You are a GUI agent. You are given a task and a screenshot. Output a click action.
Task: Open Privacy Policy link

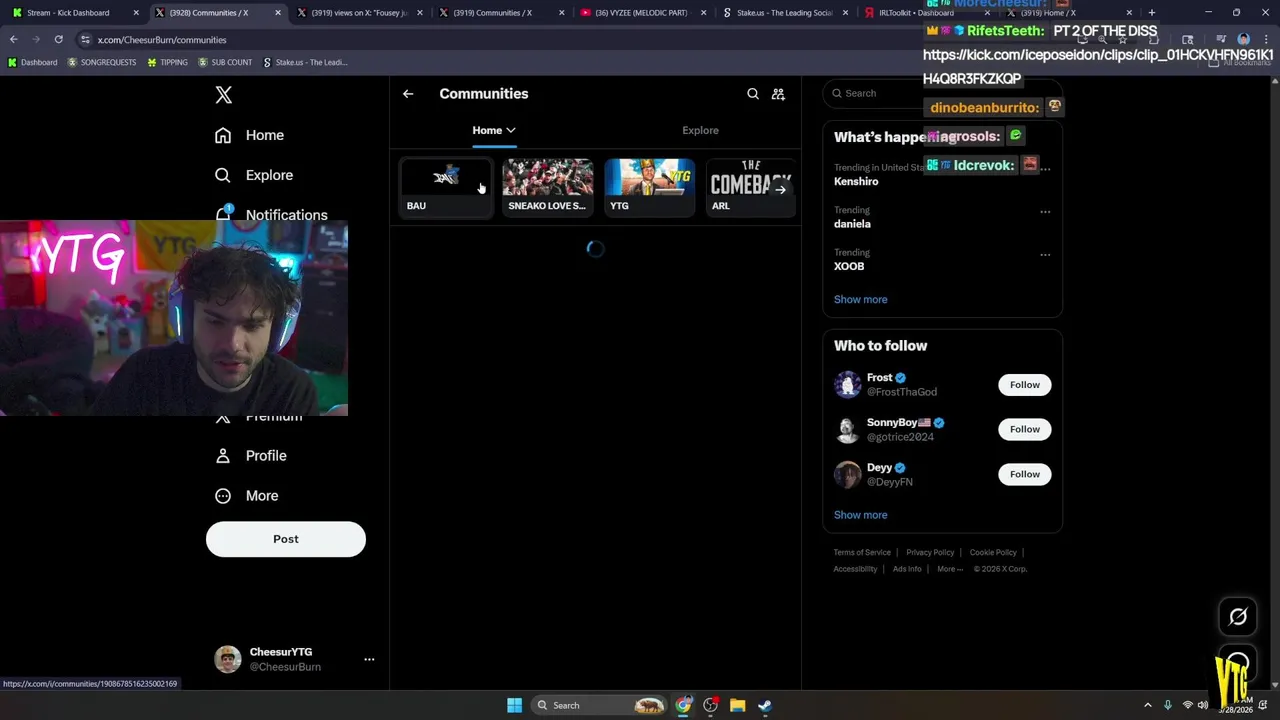pos(930,552)
